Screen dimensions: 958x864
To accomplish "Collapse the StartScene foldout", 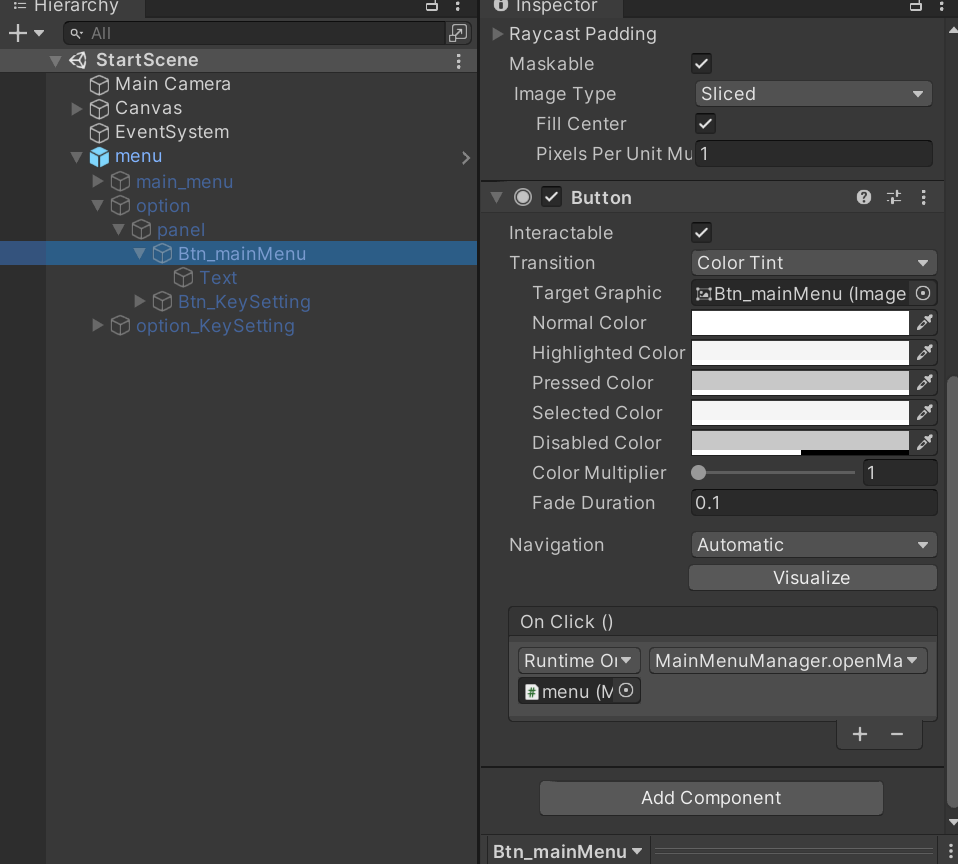I will click(x=55, y=60).
